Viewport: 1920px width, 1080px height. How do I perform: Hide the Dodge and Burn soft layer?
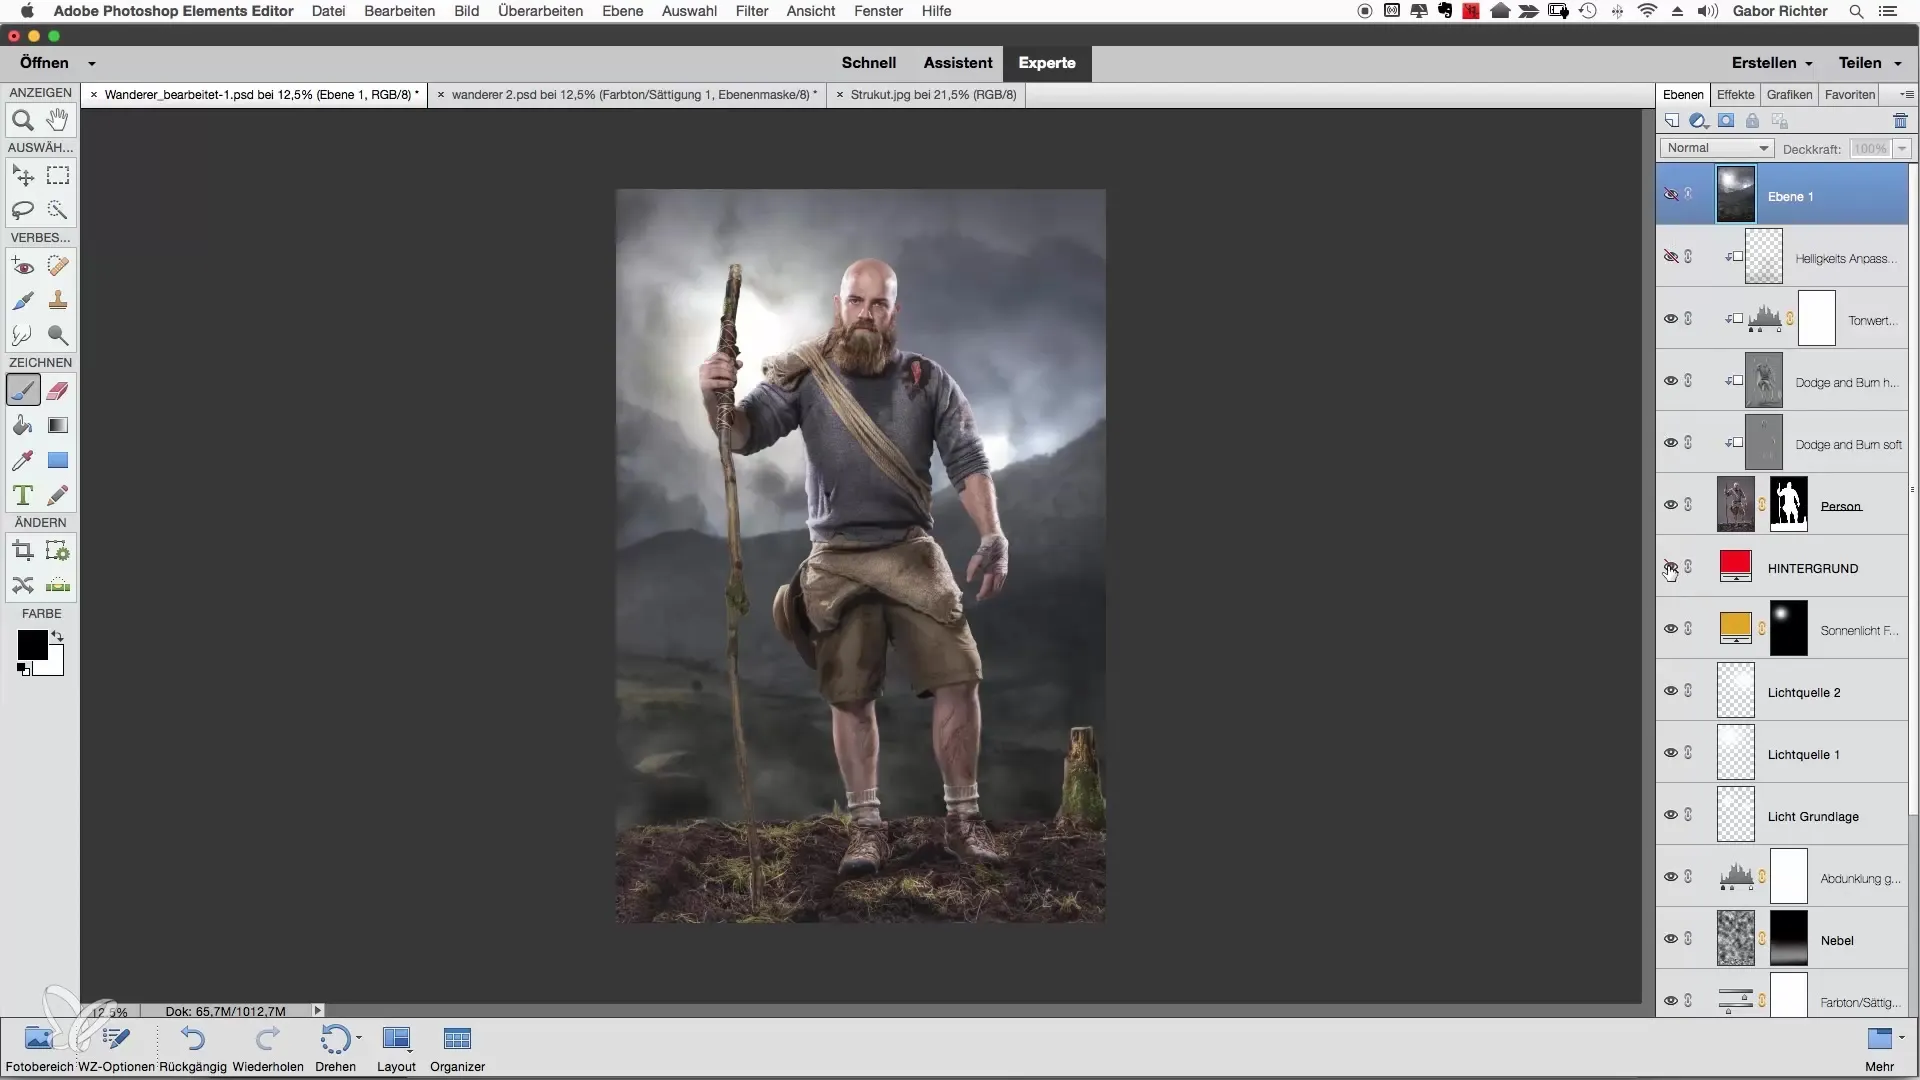tap(1671, 443)
